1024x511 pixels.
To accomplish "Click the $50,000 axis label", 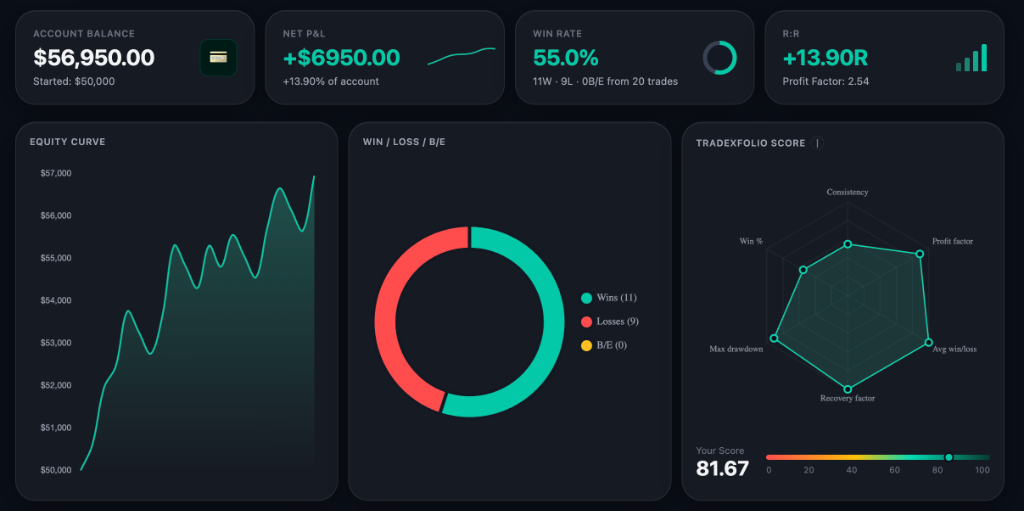I will (x=56, y=470).
